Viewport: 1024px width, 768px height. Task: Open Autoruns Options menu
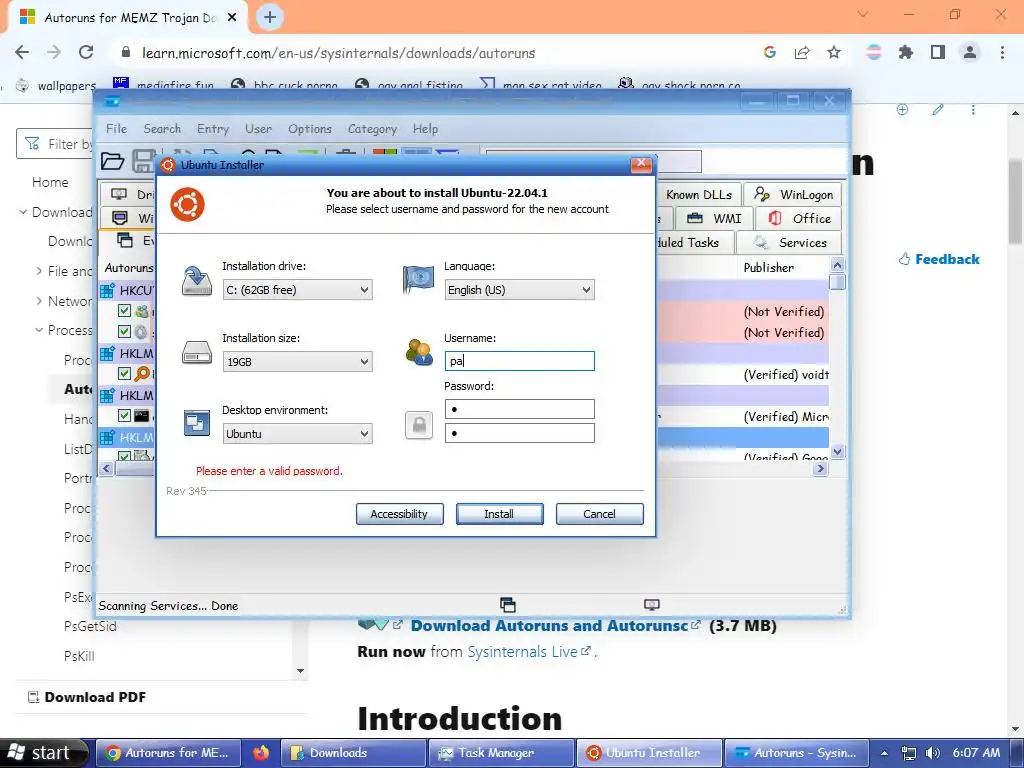(x=310, y=129)
